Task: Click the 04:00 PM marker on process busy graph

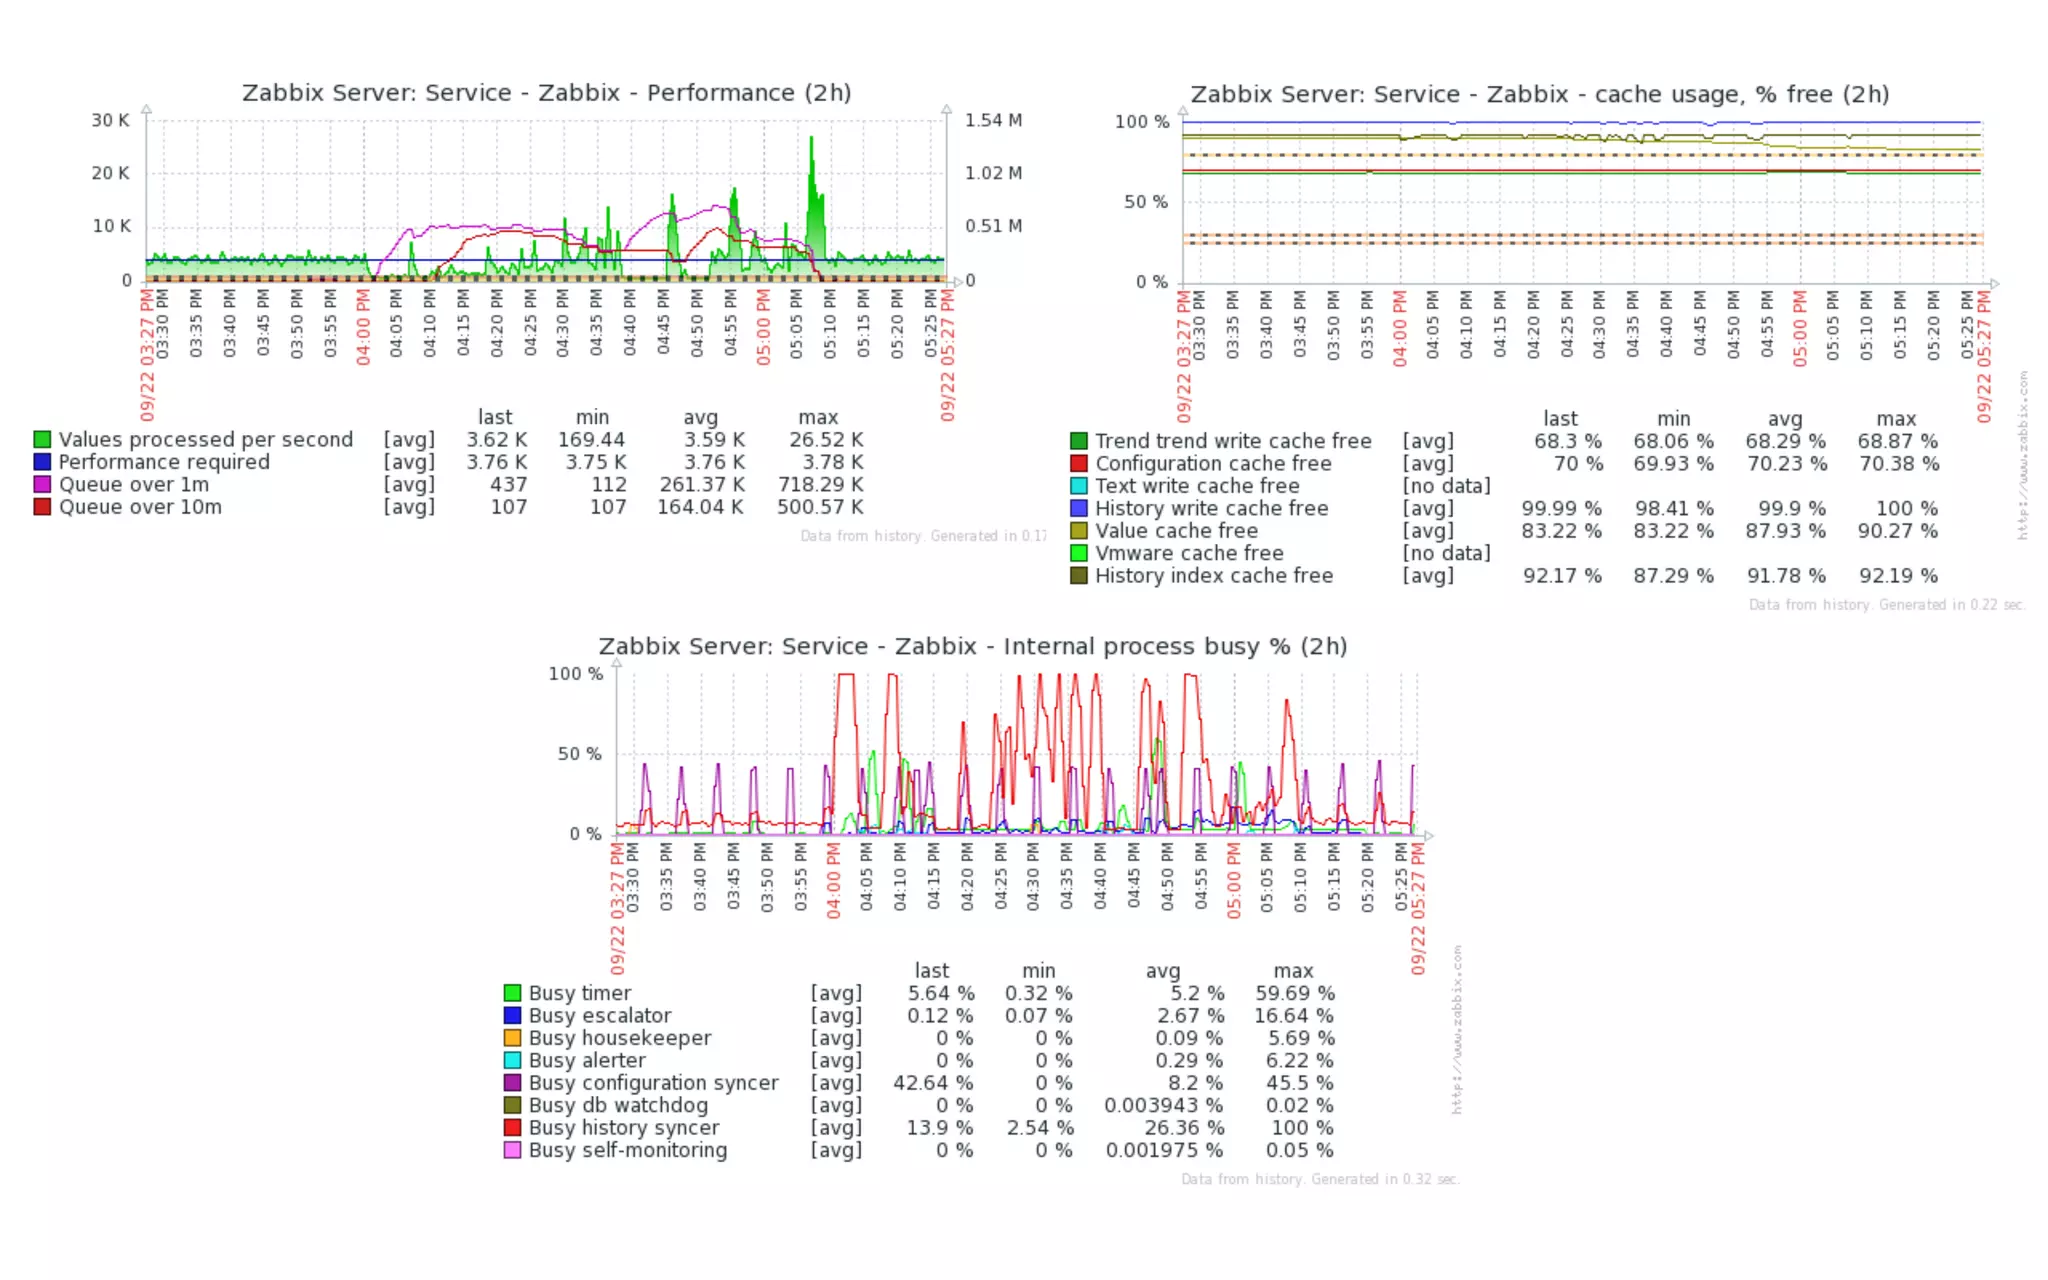Action: [833, 880]
